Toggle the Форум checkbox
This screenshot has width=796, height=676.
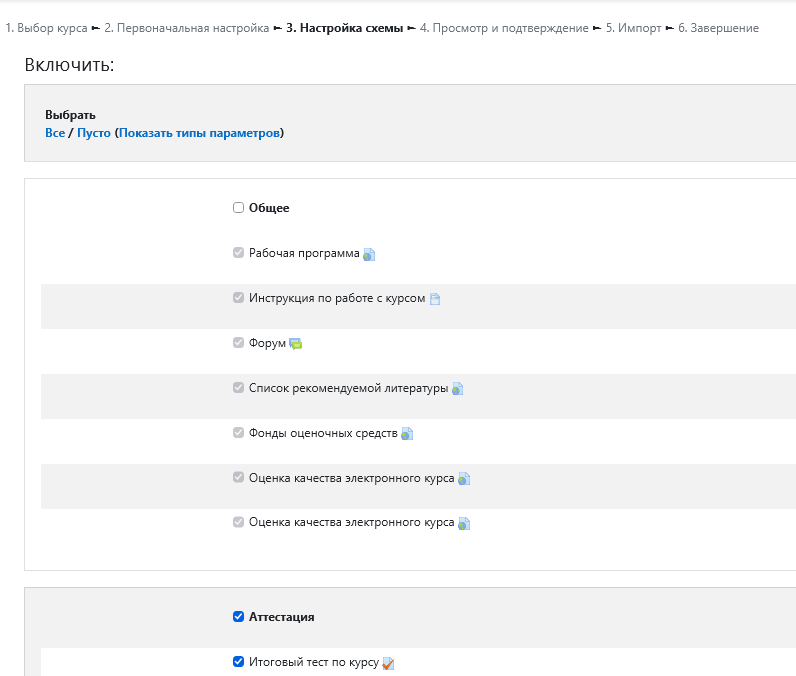238,343
